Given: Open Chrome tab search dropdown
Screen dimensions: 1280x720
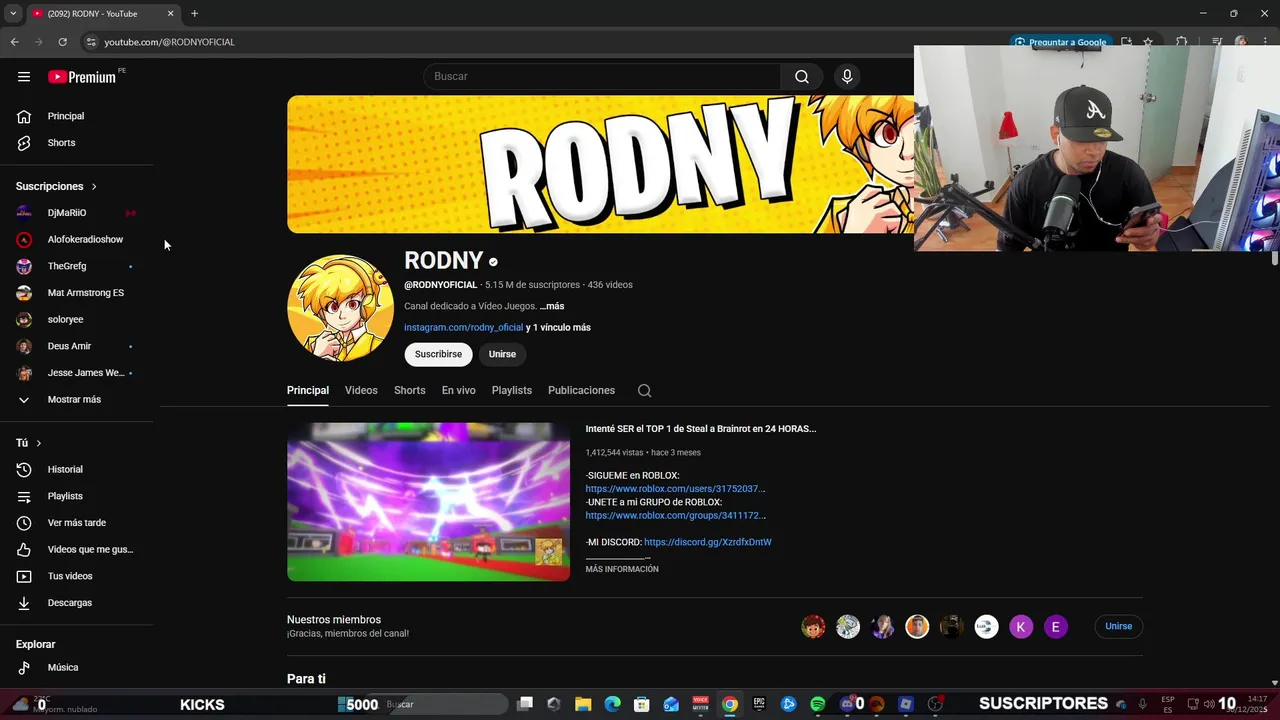Looking at the screenshot, I should 13,13.
